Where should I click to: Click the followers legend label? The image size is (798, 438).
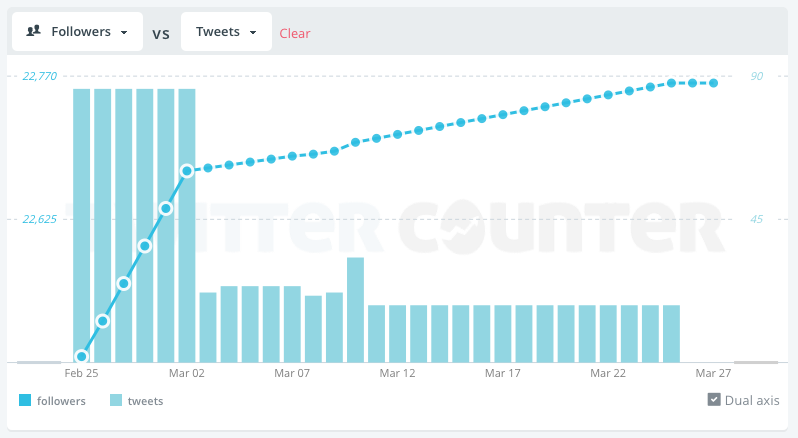[61, 401]
